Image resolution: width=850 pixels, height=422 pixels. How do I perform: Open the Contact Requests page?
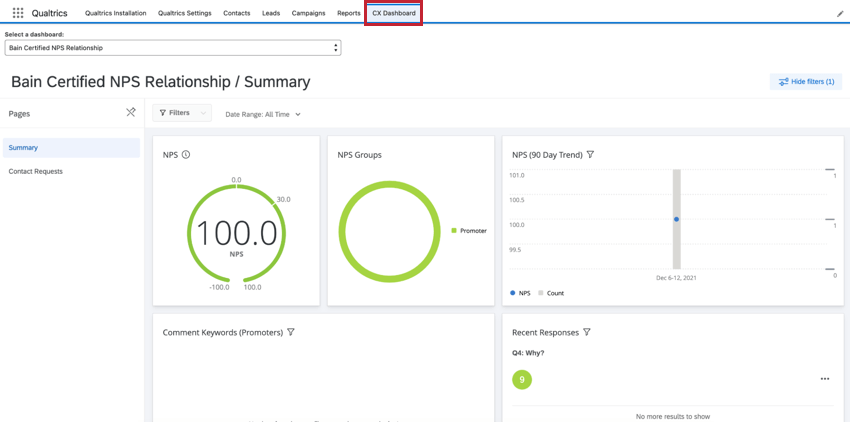[x=36, y=171]
